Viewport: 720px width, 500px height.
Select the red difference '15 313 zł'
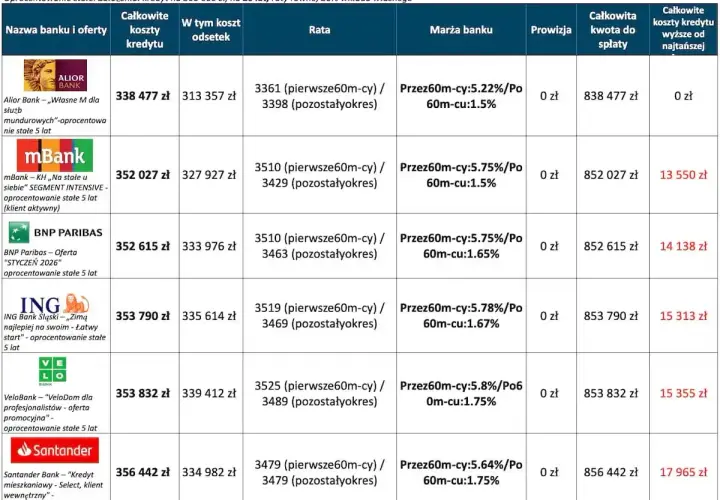pyautogui.click(x=683, y=316)
